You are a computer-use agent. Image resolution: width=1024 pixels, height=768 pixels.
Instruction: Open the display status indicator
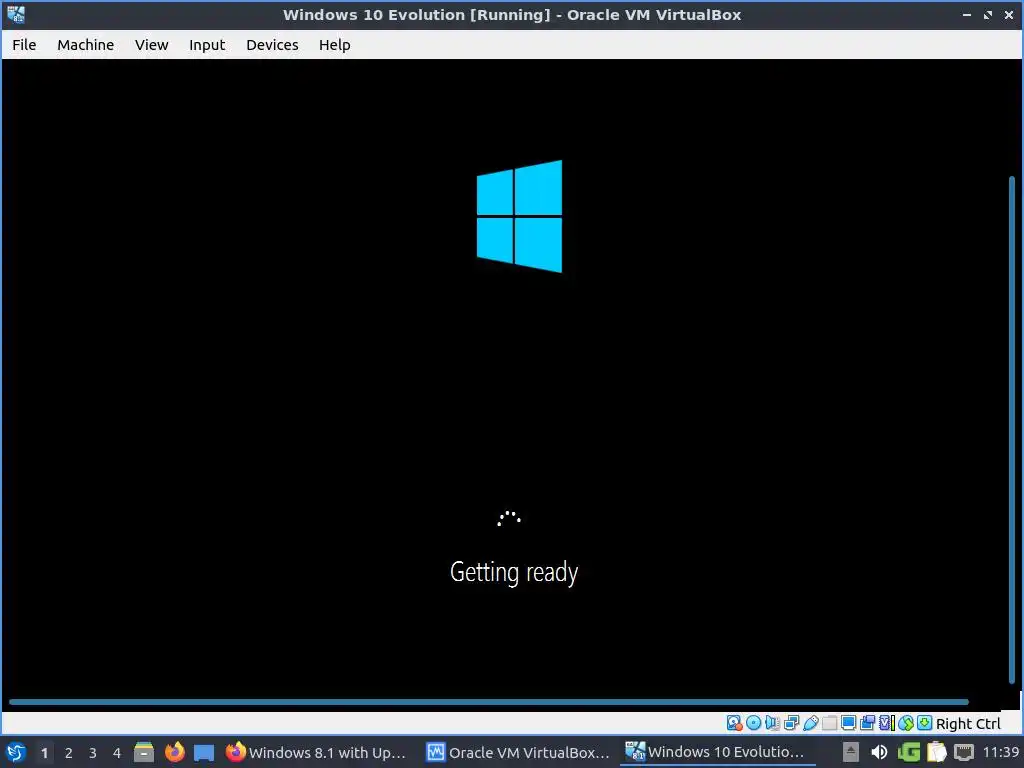pyautogui.click(x=848, y=723)
